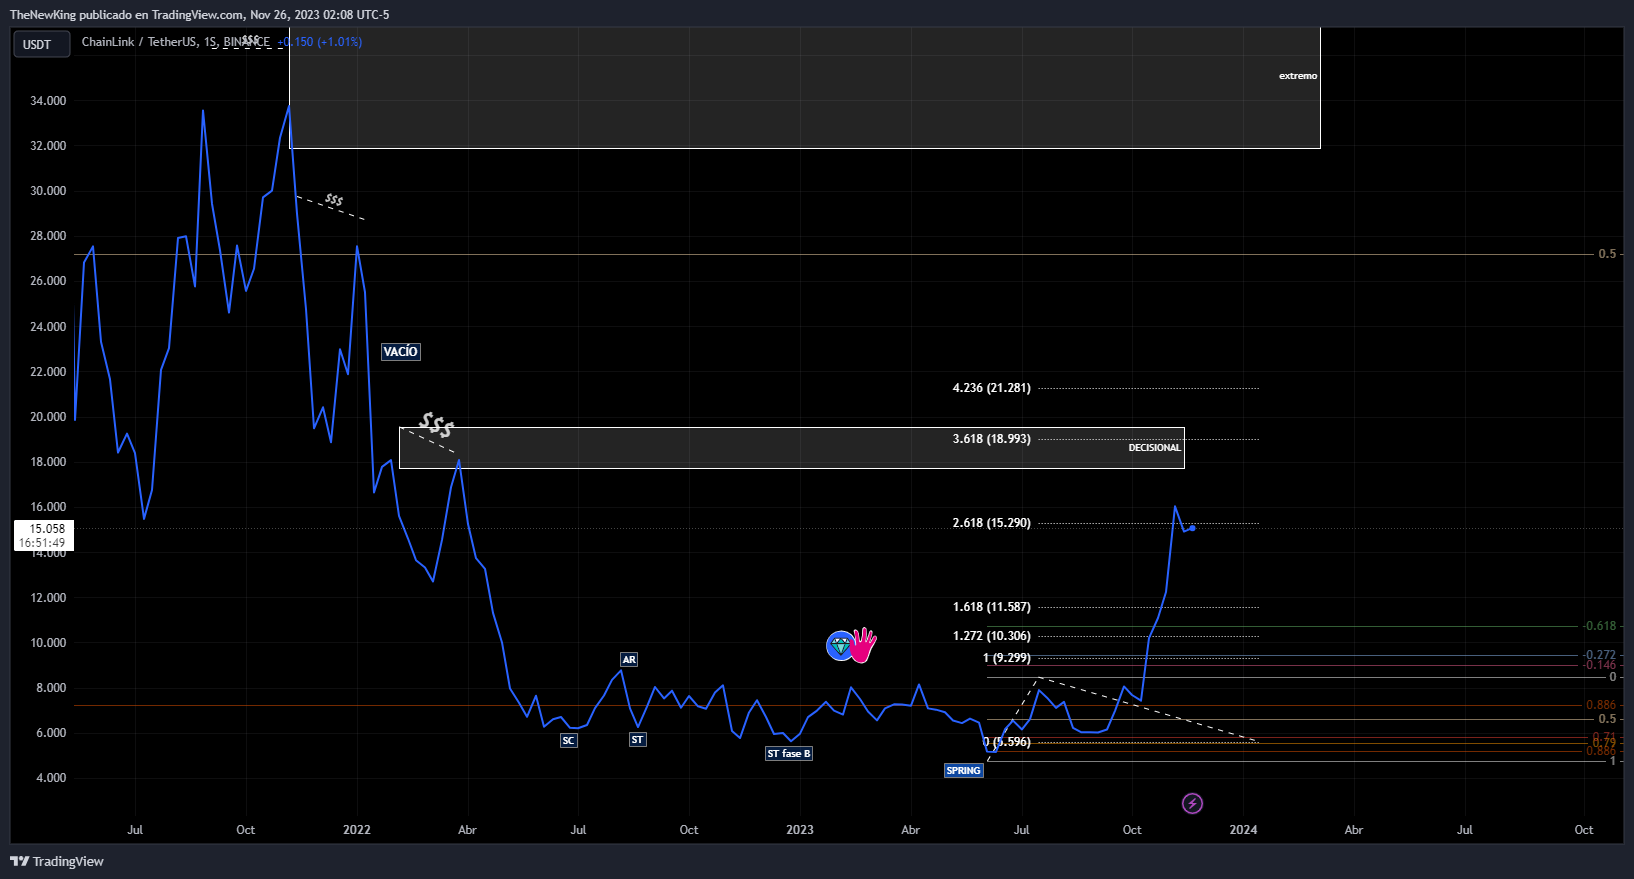Click '20.000' on the price axis
Screen dimensions: 1634x879
48,417
